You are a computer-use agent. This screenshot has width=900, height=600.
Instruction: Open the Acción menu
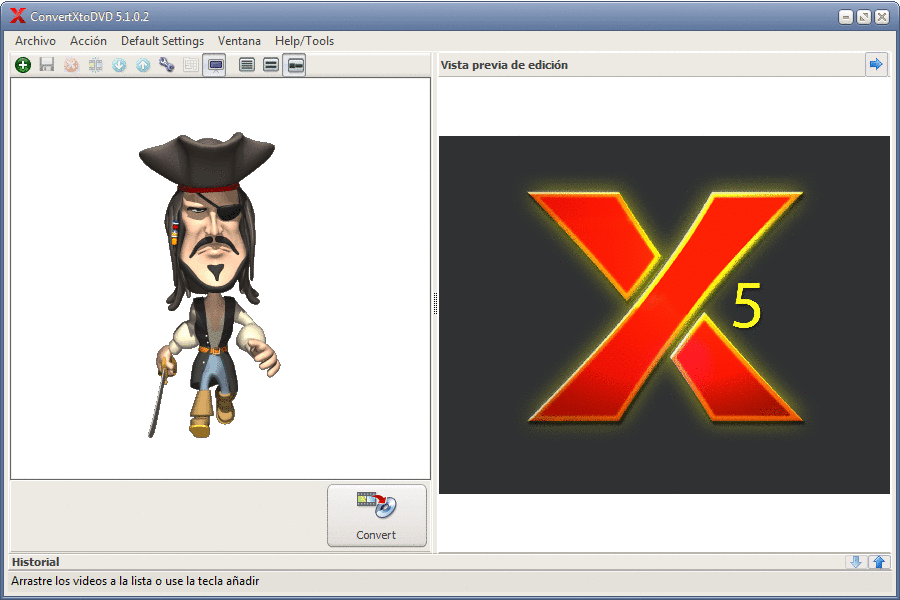pos(88,41)
